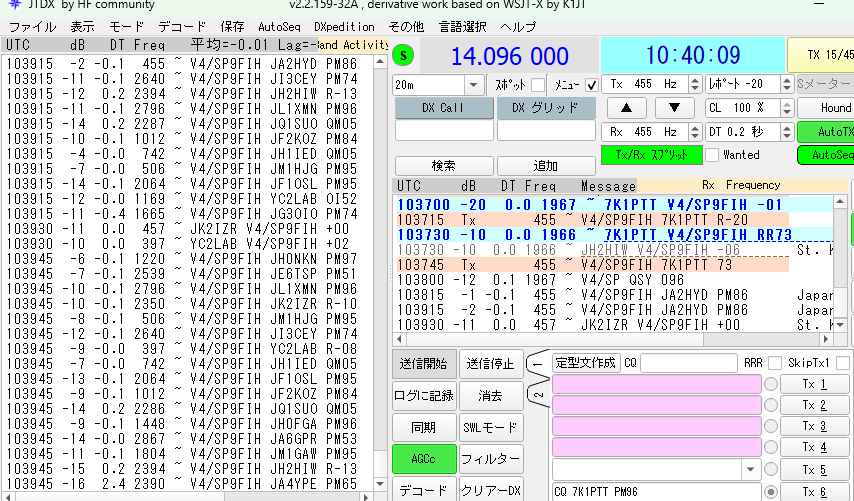Screen dimensions: 854x501
Task: Click the Tx 3 message button
Action: tap(814, 426)
